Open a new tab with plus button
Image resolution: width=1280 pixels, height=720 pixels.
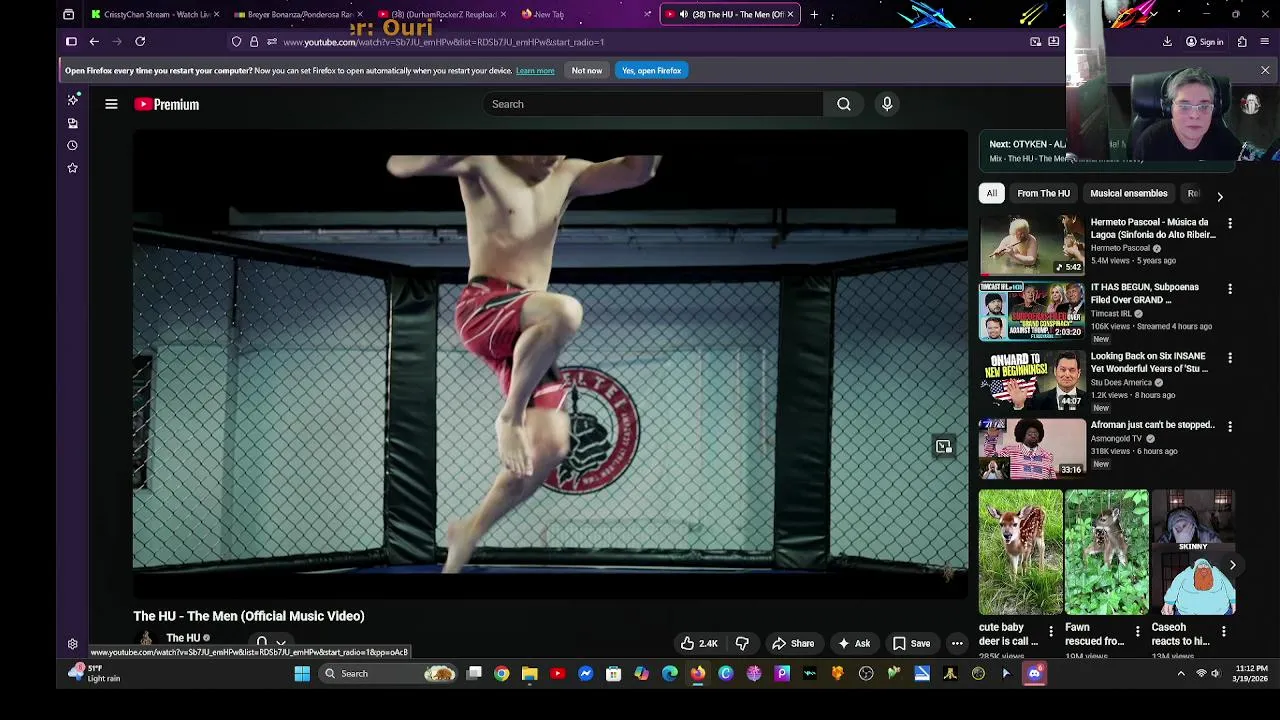(x=814, y=14)
